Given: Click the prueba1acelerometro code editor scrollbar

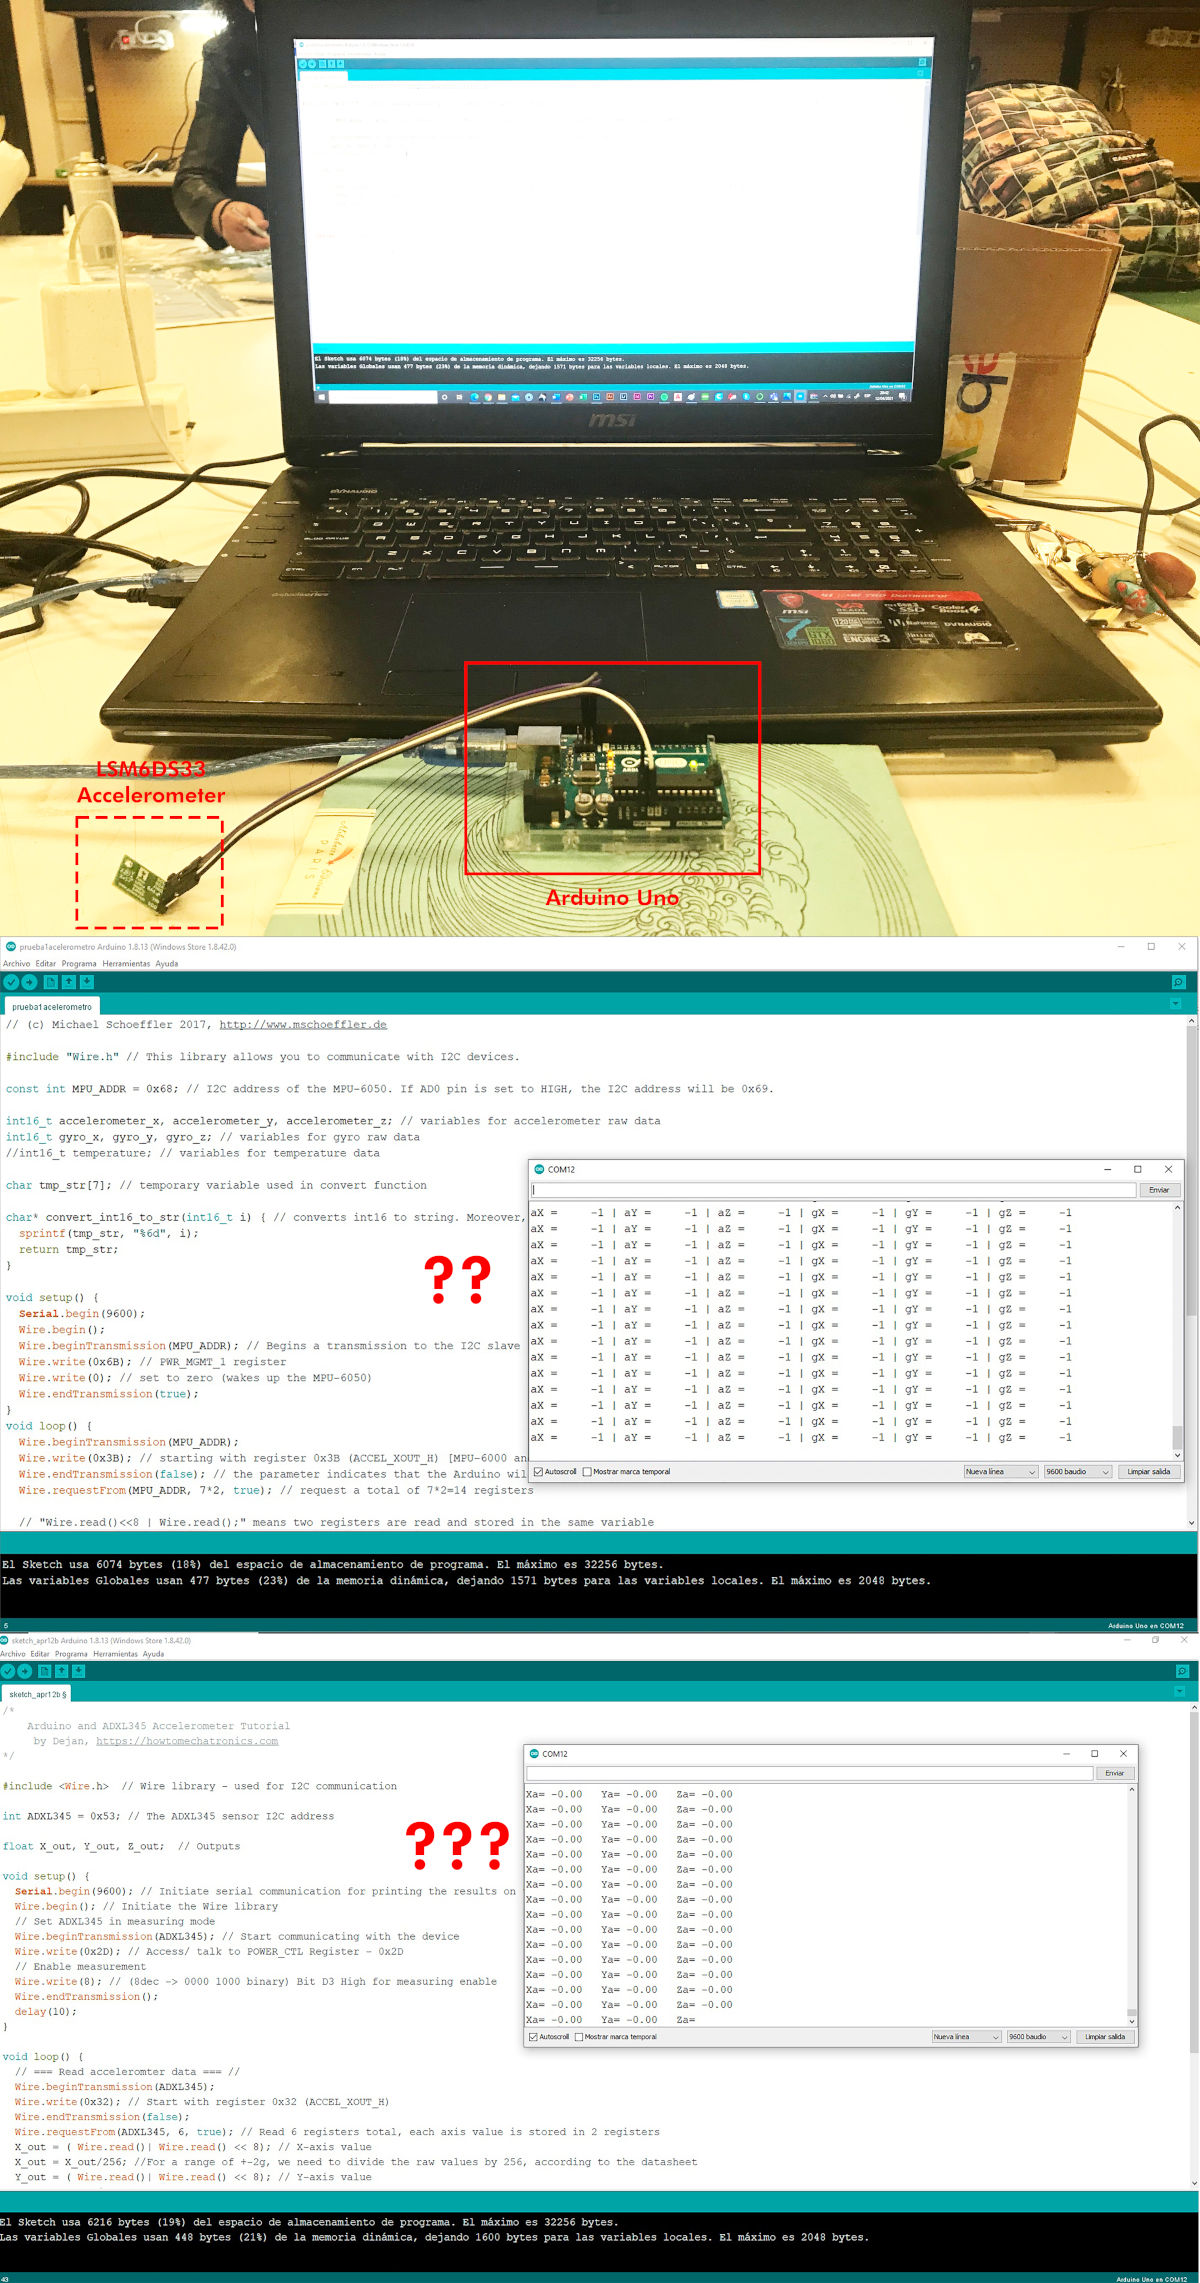Looking at the screenshot, I should [x=1191, y=1272].
